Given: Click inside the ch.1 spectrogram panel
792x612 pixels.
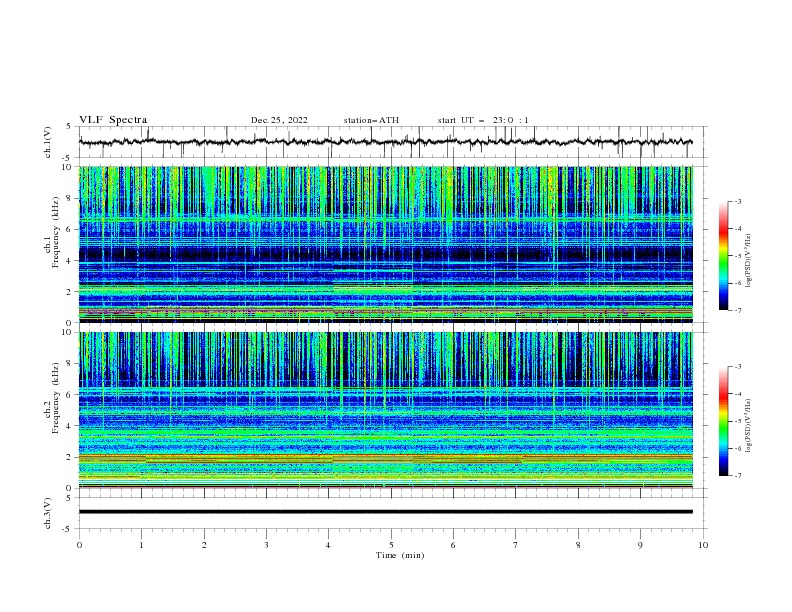Looking at the screenshot, I should 385,244.
